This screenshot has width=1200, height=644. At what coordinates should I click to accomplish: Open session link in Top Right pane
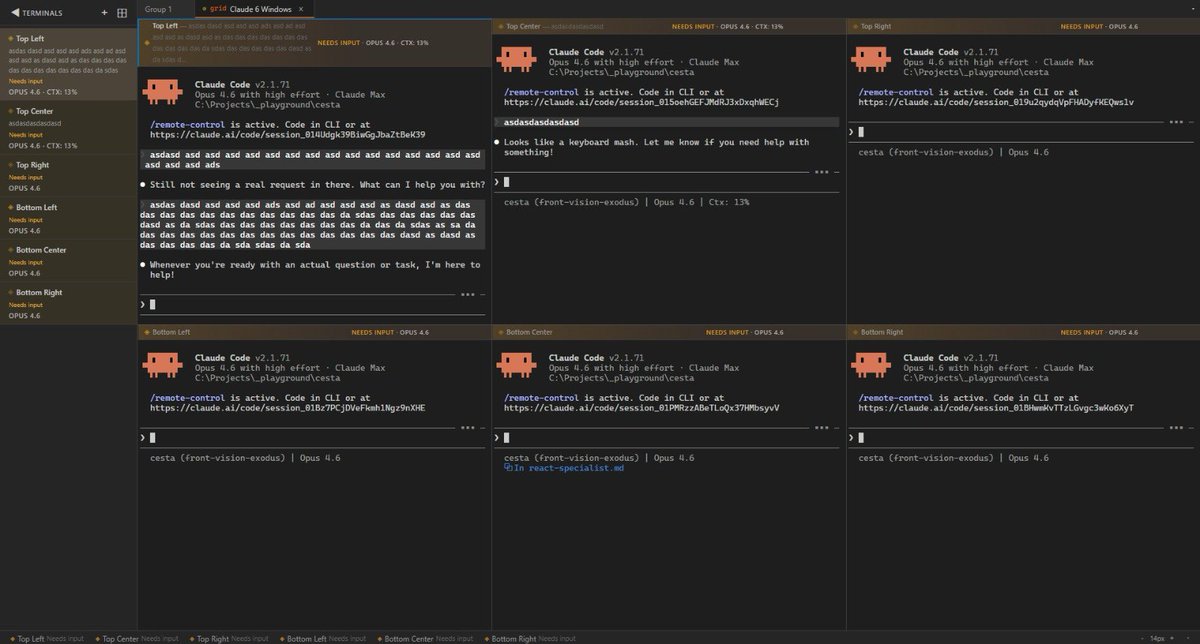[x=996, y=102]
